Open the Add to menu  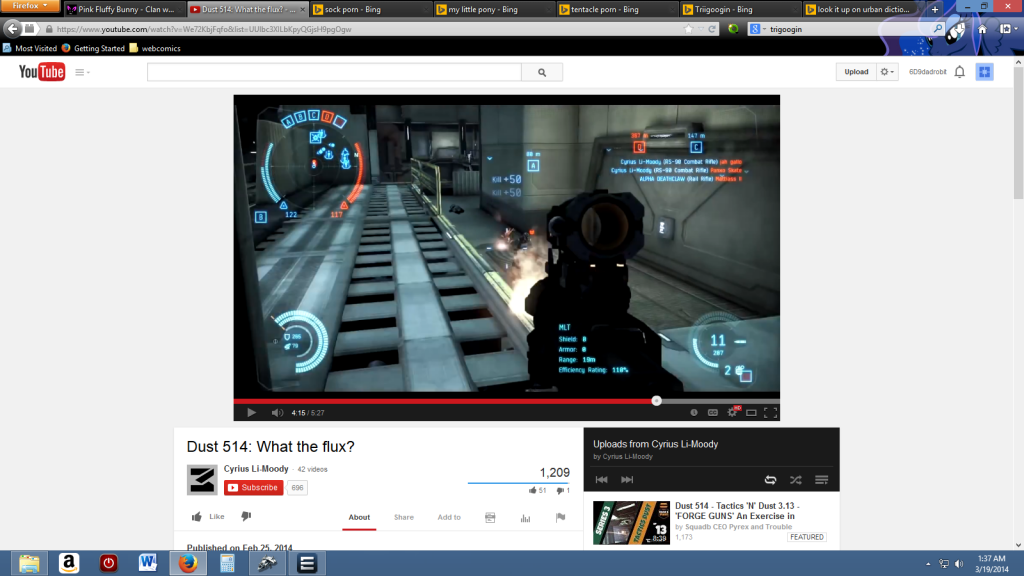(x=449, y=517)
